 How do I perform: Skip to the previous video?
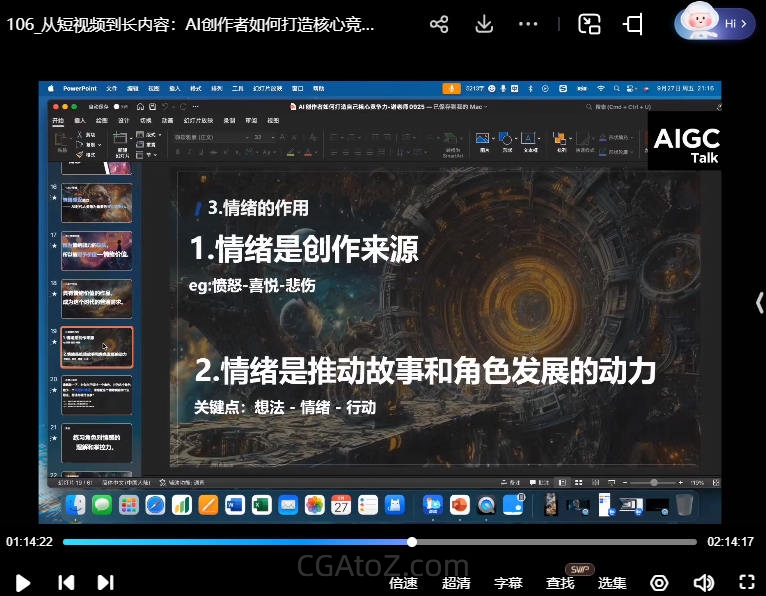coord(66,582)
